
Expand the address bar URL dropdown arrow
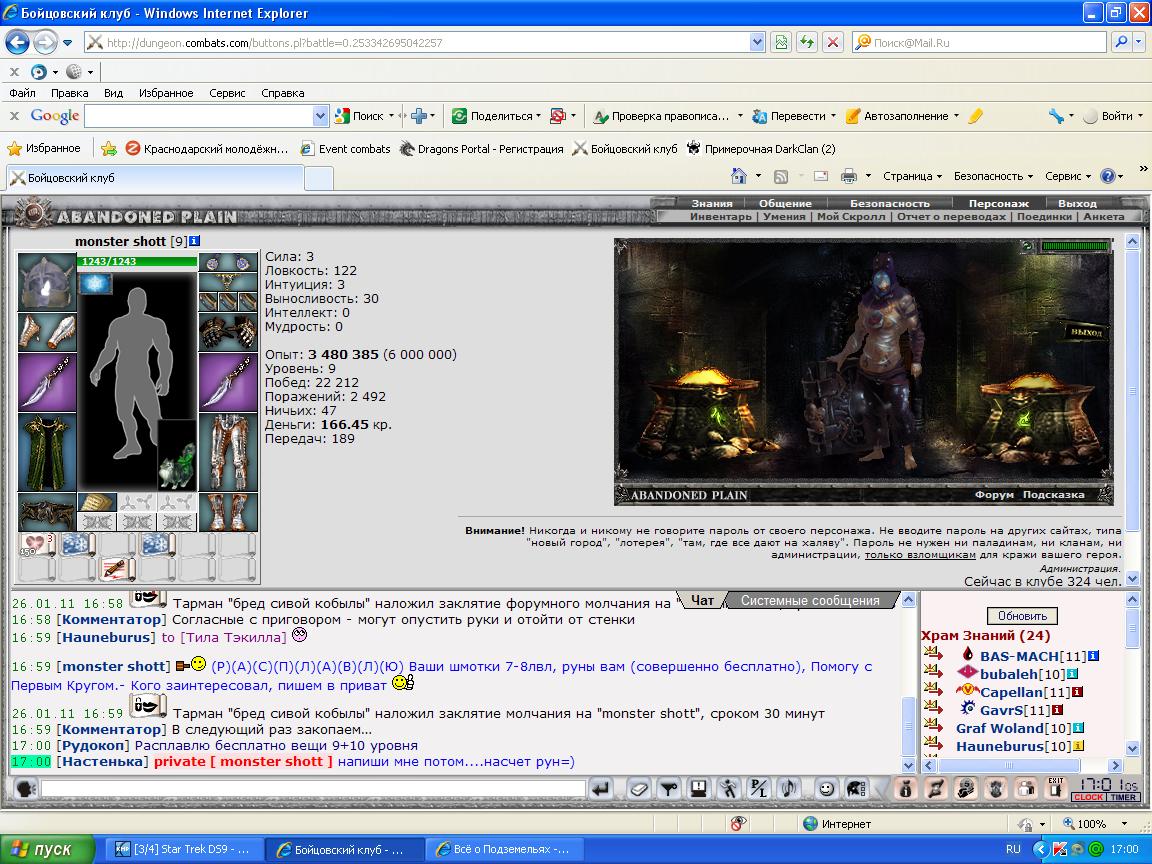(x=757, y=43)
